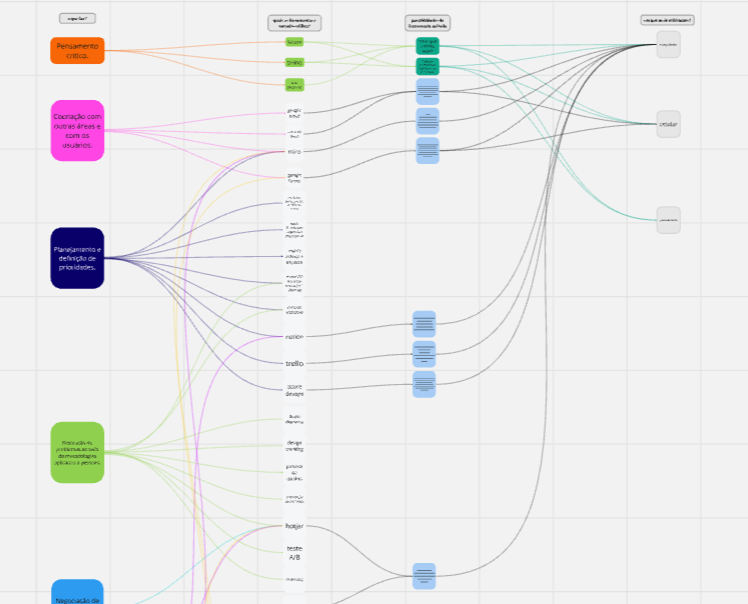Select the large green Resolução de problemas node
This screenshot has height=604, width=748.
click(77, 452)
